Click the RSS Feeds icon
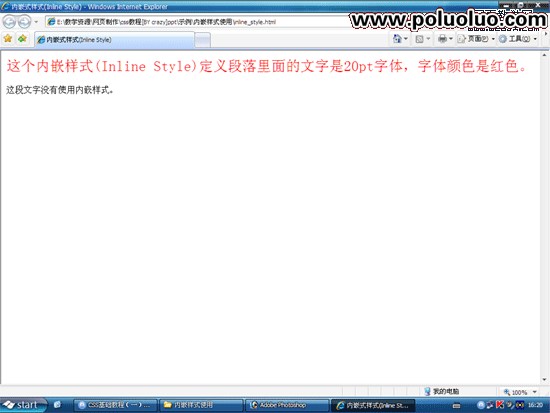 tap(419, 39)
